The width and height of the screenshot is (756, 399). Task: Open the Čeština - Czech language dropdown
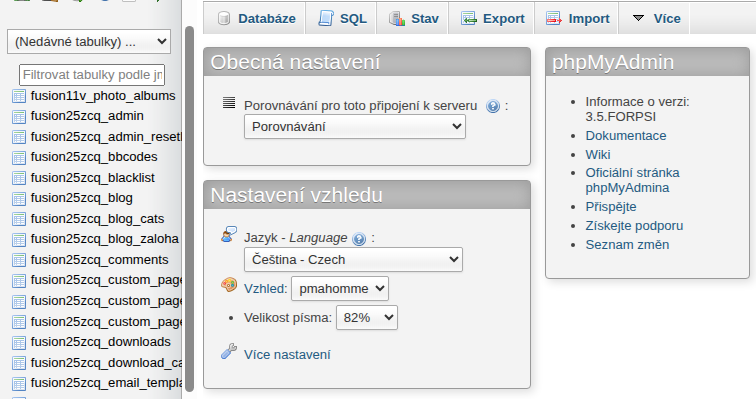click(x=353, y=260)
